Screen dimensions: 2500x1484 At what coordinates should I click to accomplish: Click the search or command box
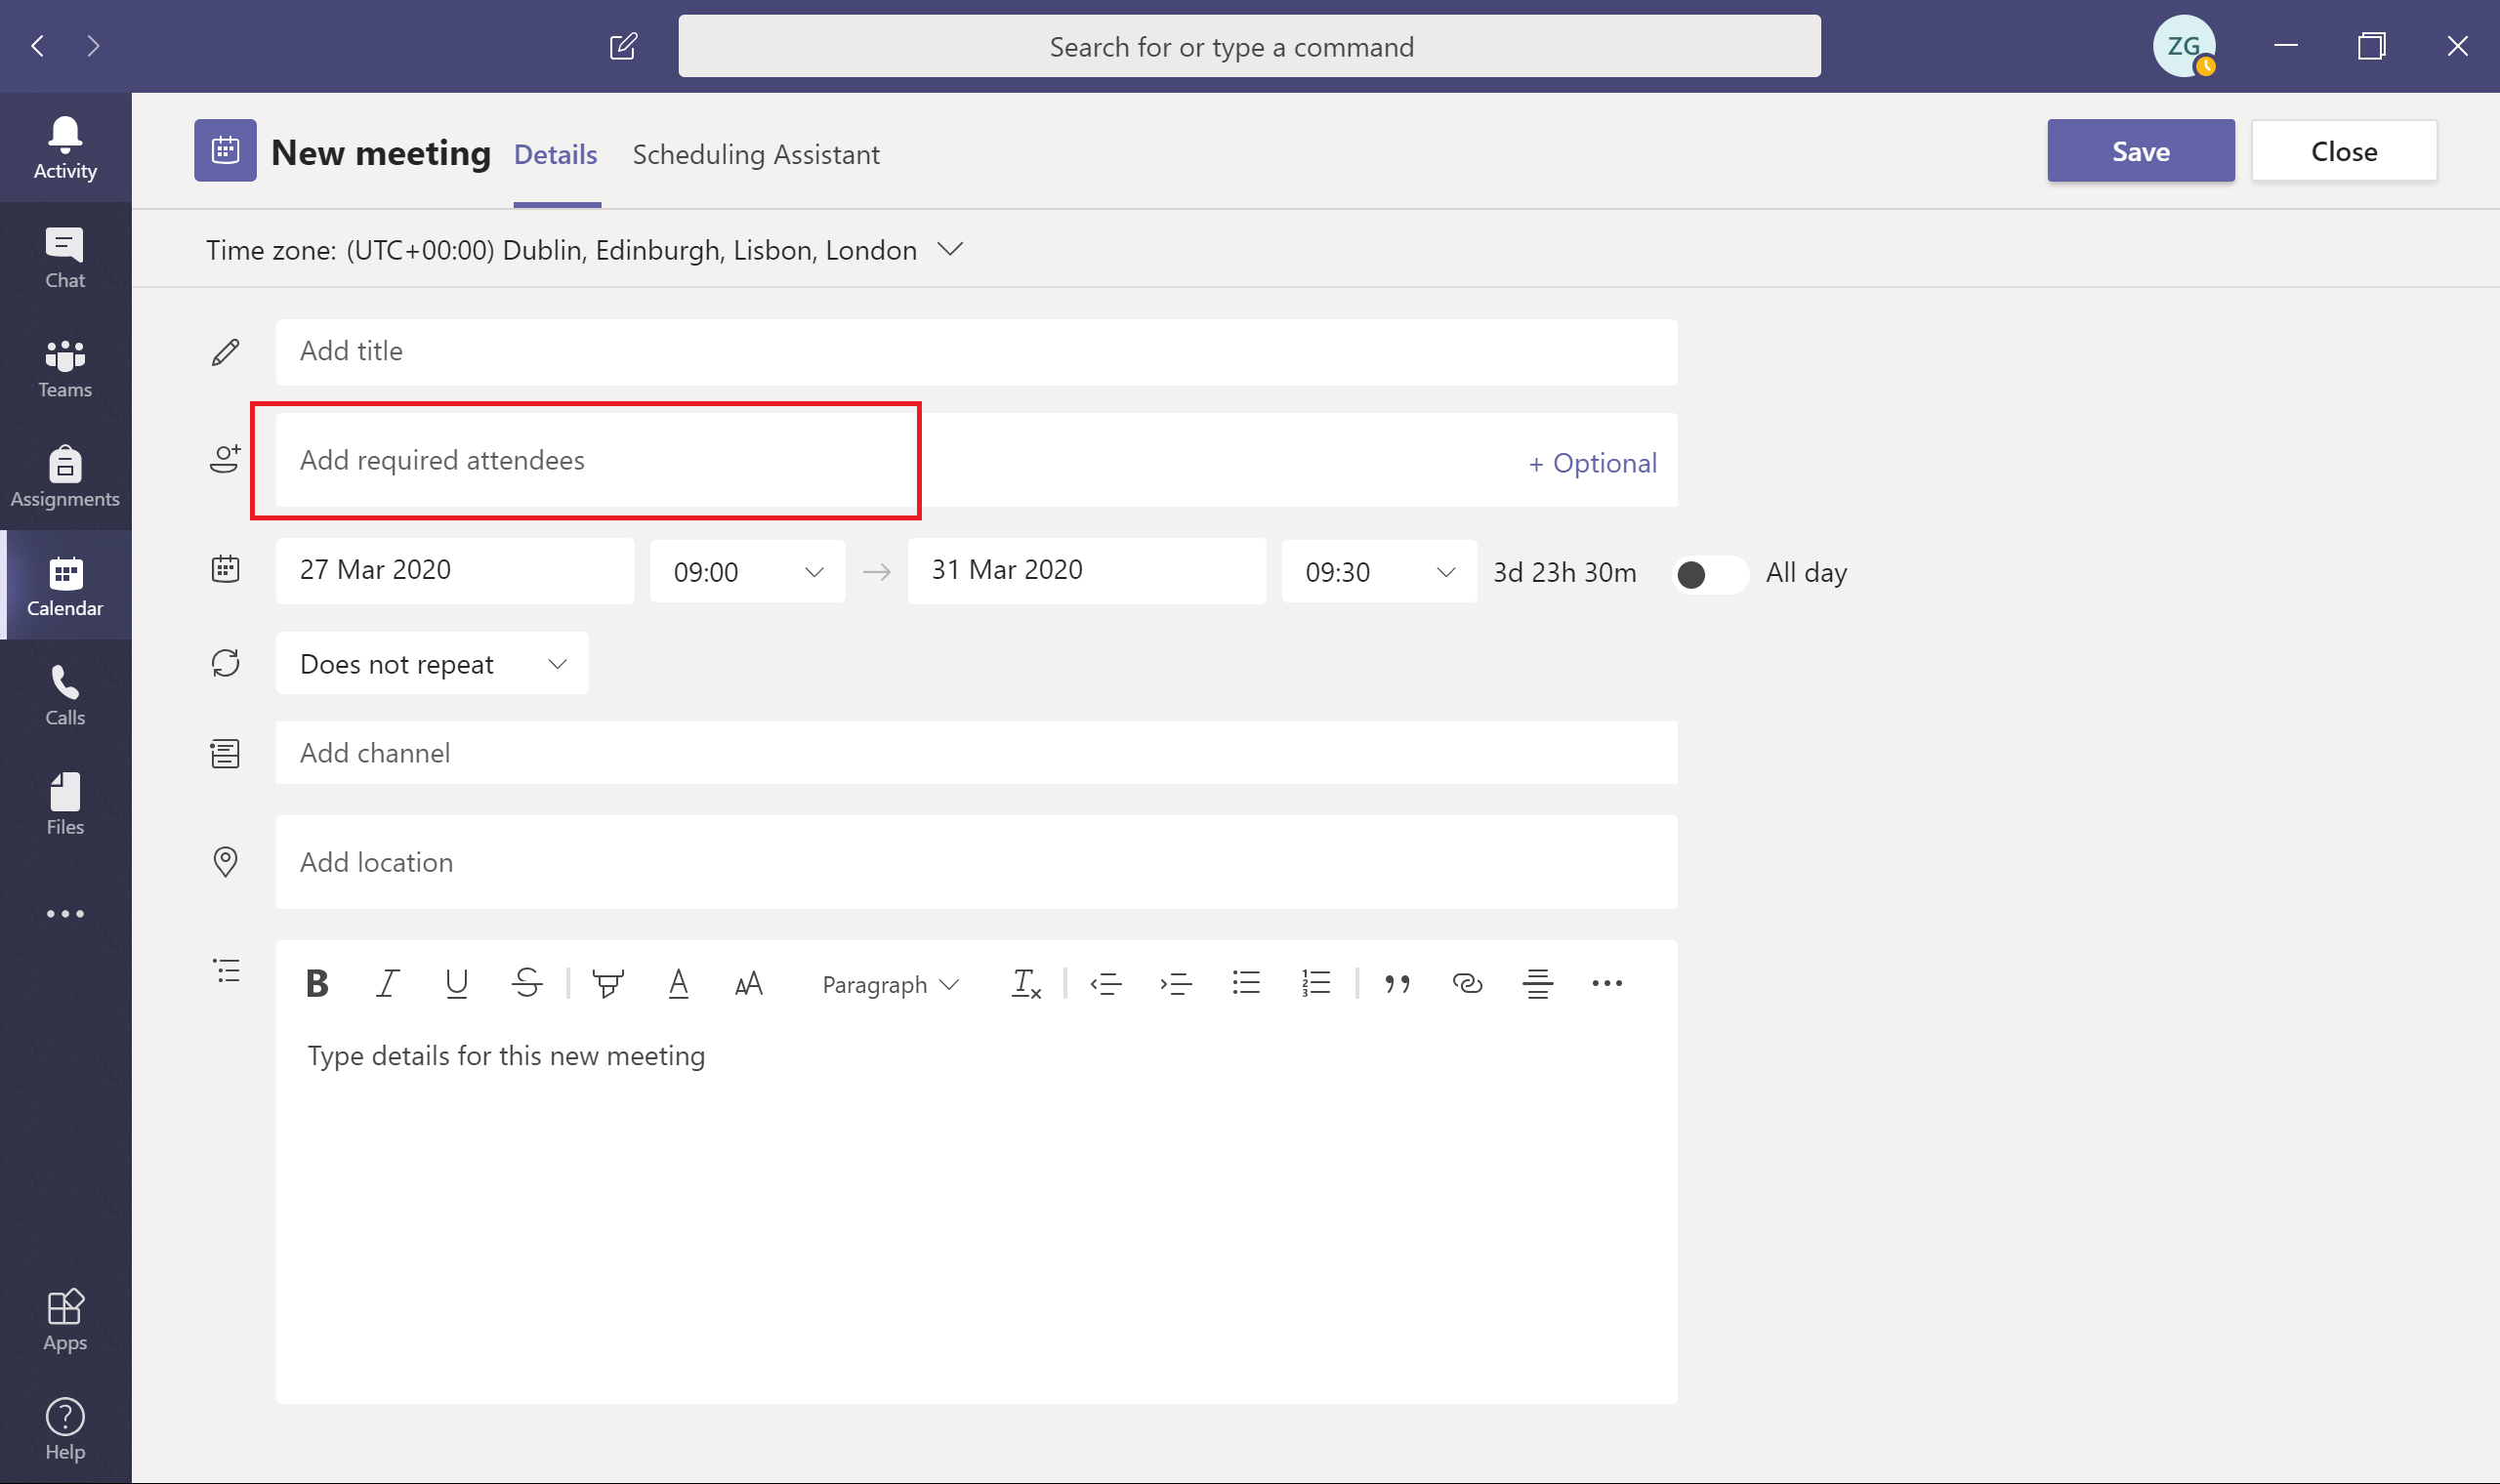(1249, 46)
